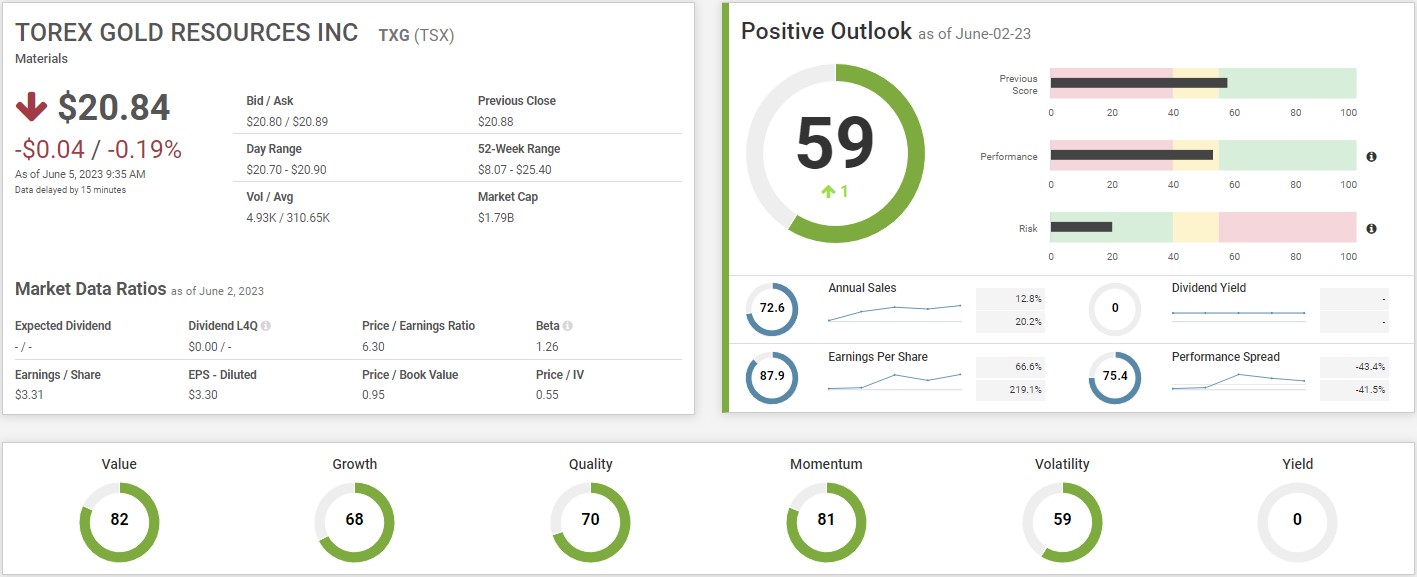Click the Materials sector label
This screenshot has width=1417, height=577.
(x=42, y=59)
